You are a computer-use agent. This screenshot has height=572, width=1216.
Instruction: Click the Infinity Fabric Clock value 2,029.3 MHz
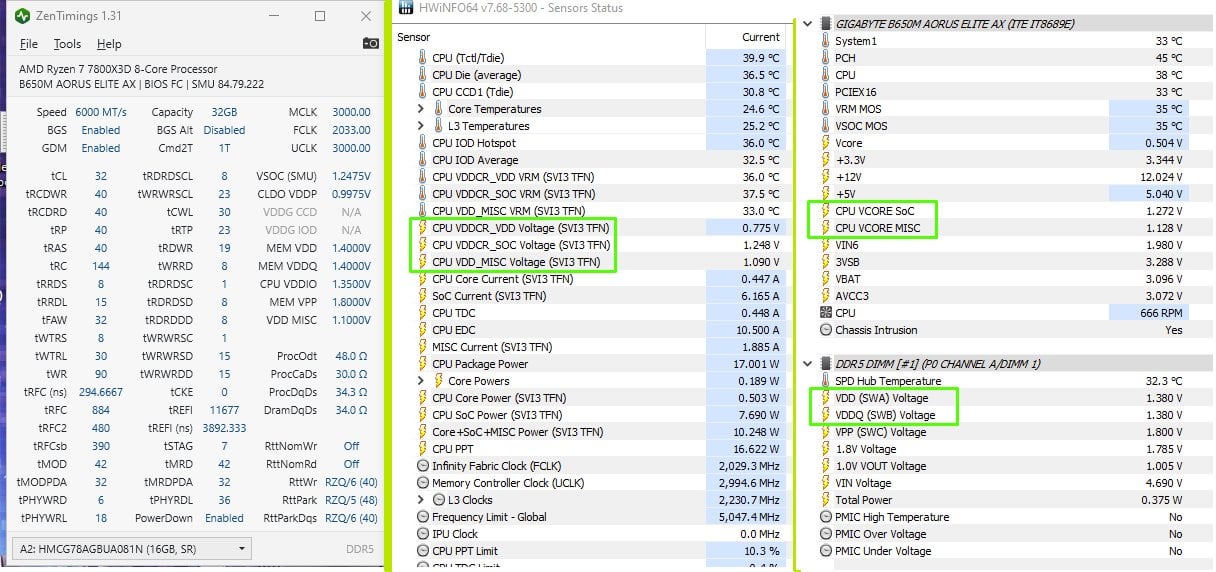(x=749, y=466)
